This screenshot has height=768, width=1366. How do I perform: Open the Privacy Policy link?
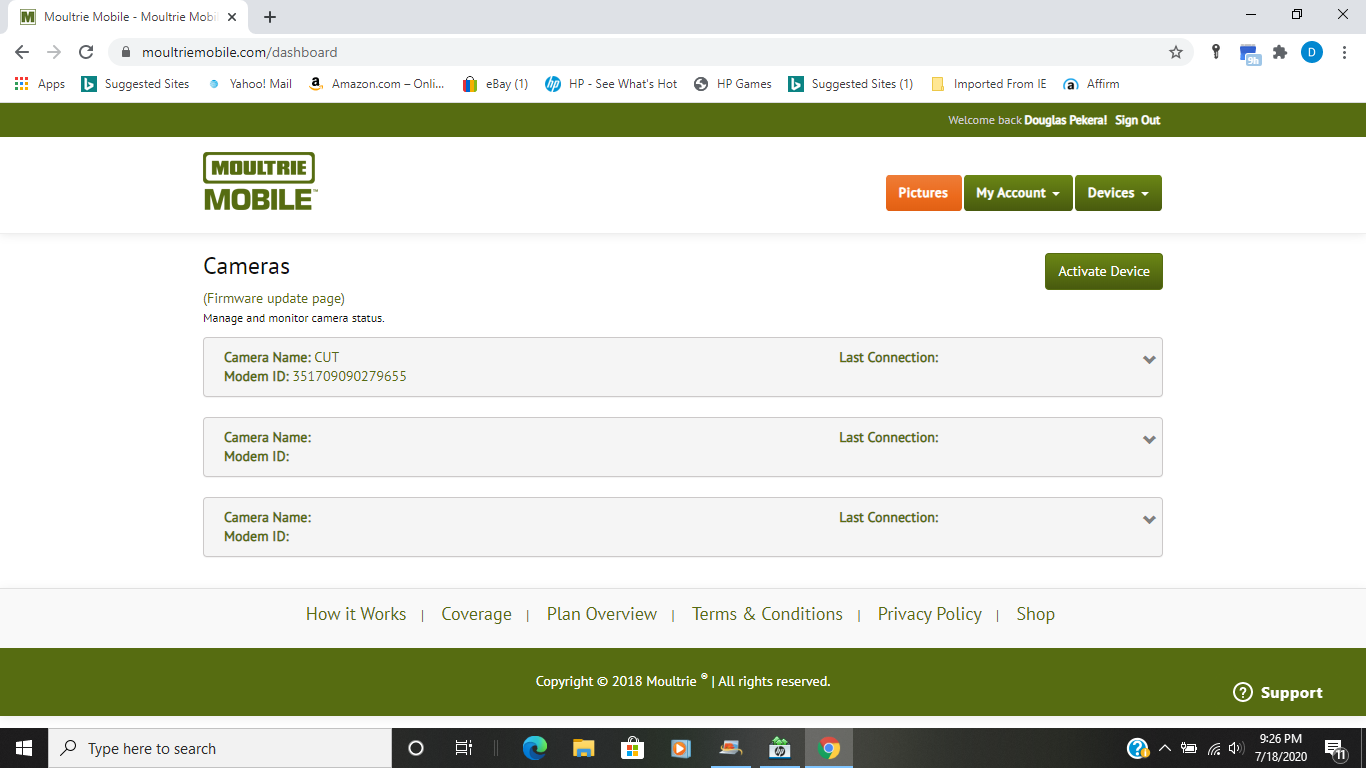(930, 614)
